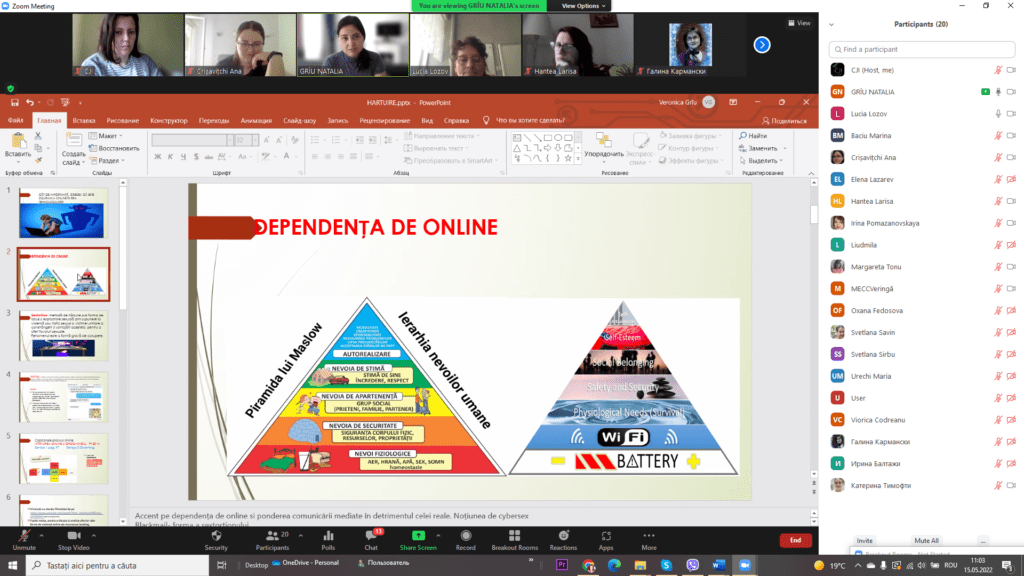This screenshot has width=1024, height=576.
Task: Toggle mute for Lucia Lozov in participant list
Action: 997,113
